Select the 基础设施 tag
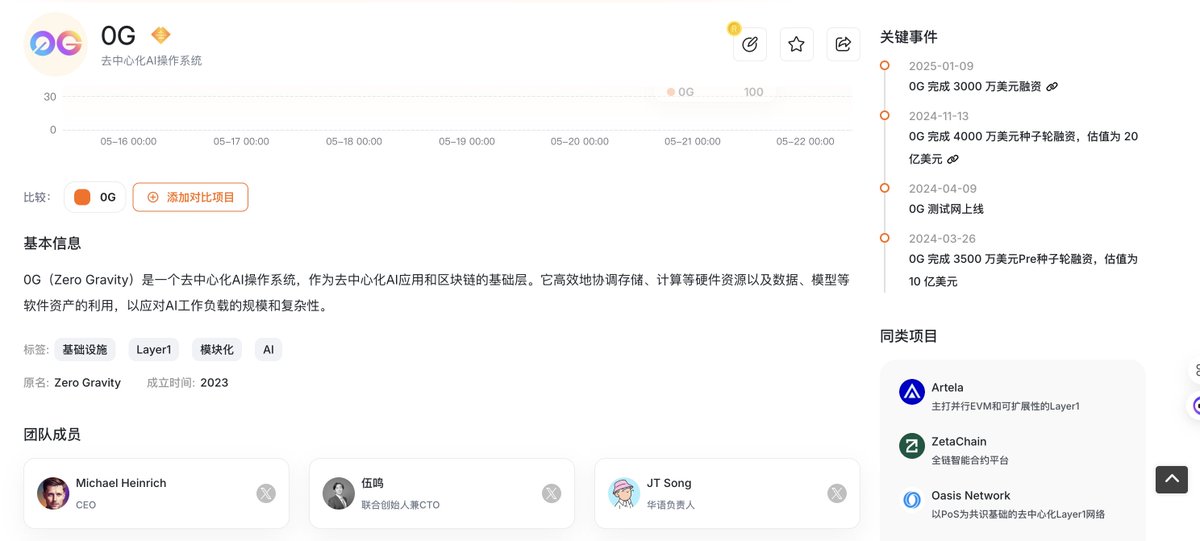The width and height of the screenshot is (1200, 541). coord(85,350)
